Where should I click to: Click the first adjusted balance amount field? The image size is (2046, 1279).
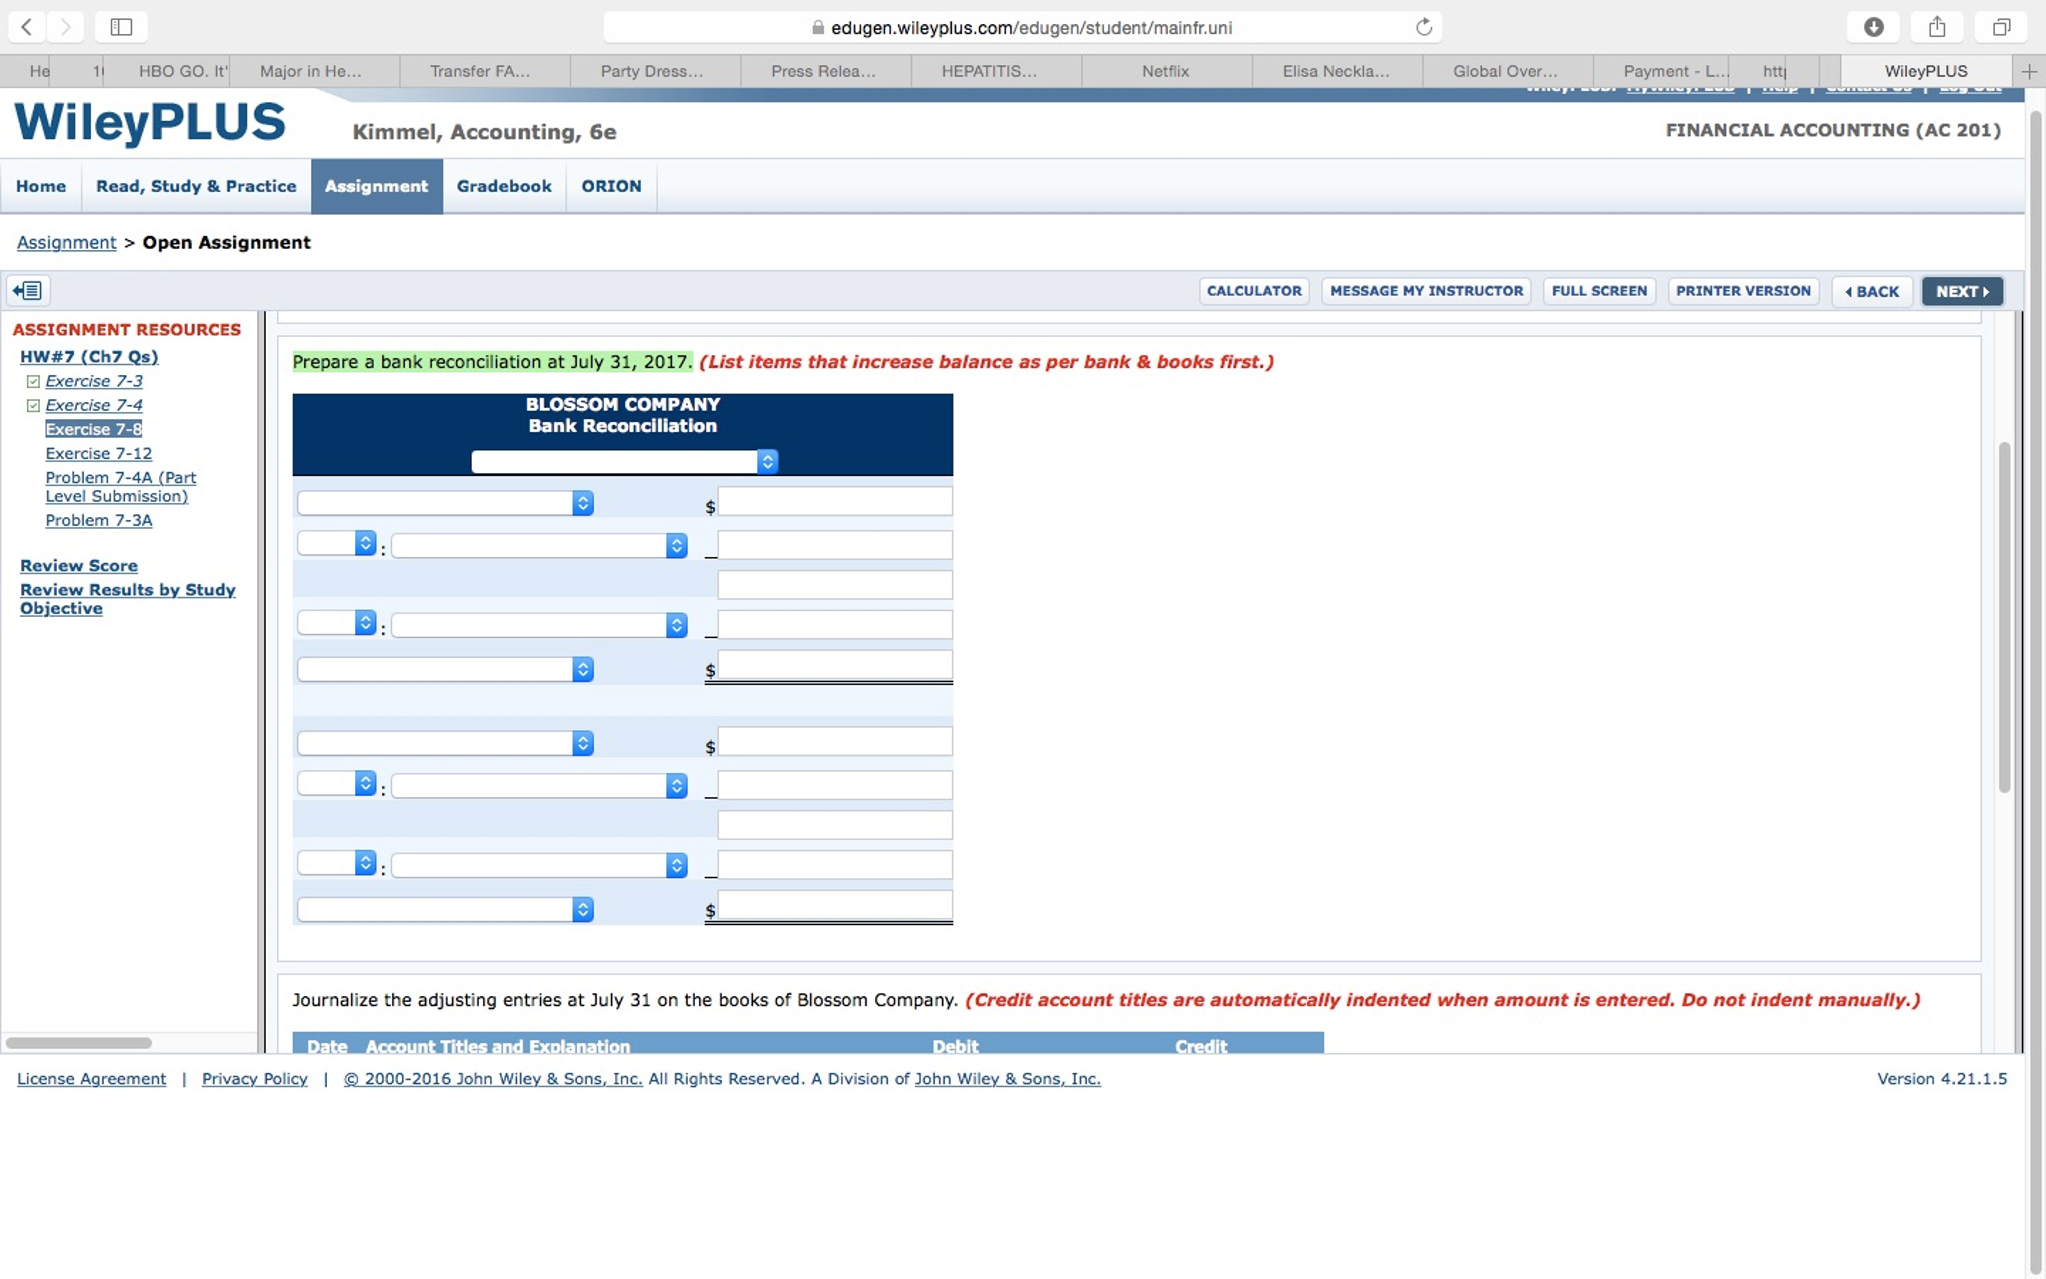(835, 665)
